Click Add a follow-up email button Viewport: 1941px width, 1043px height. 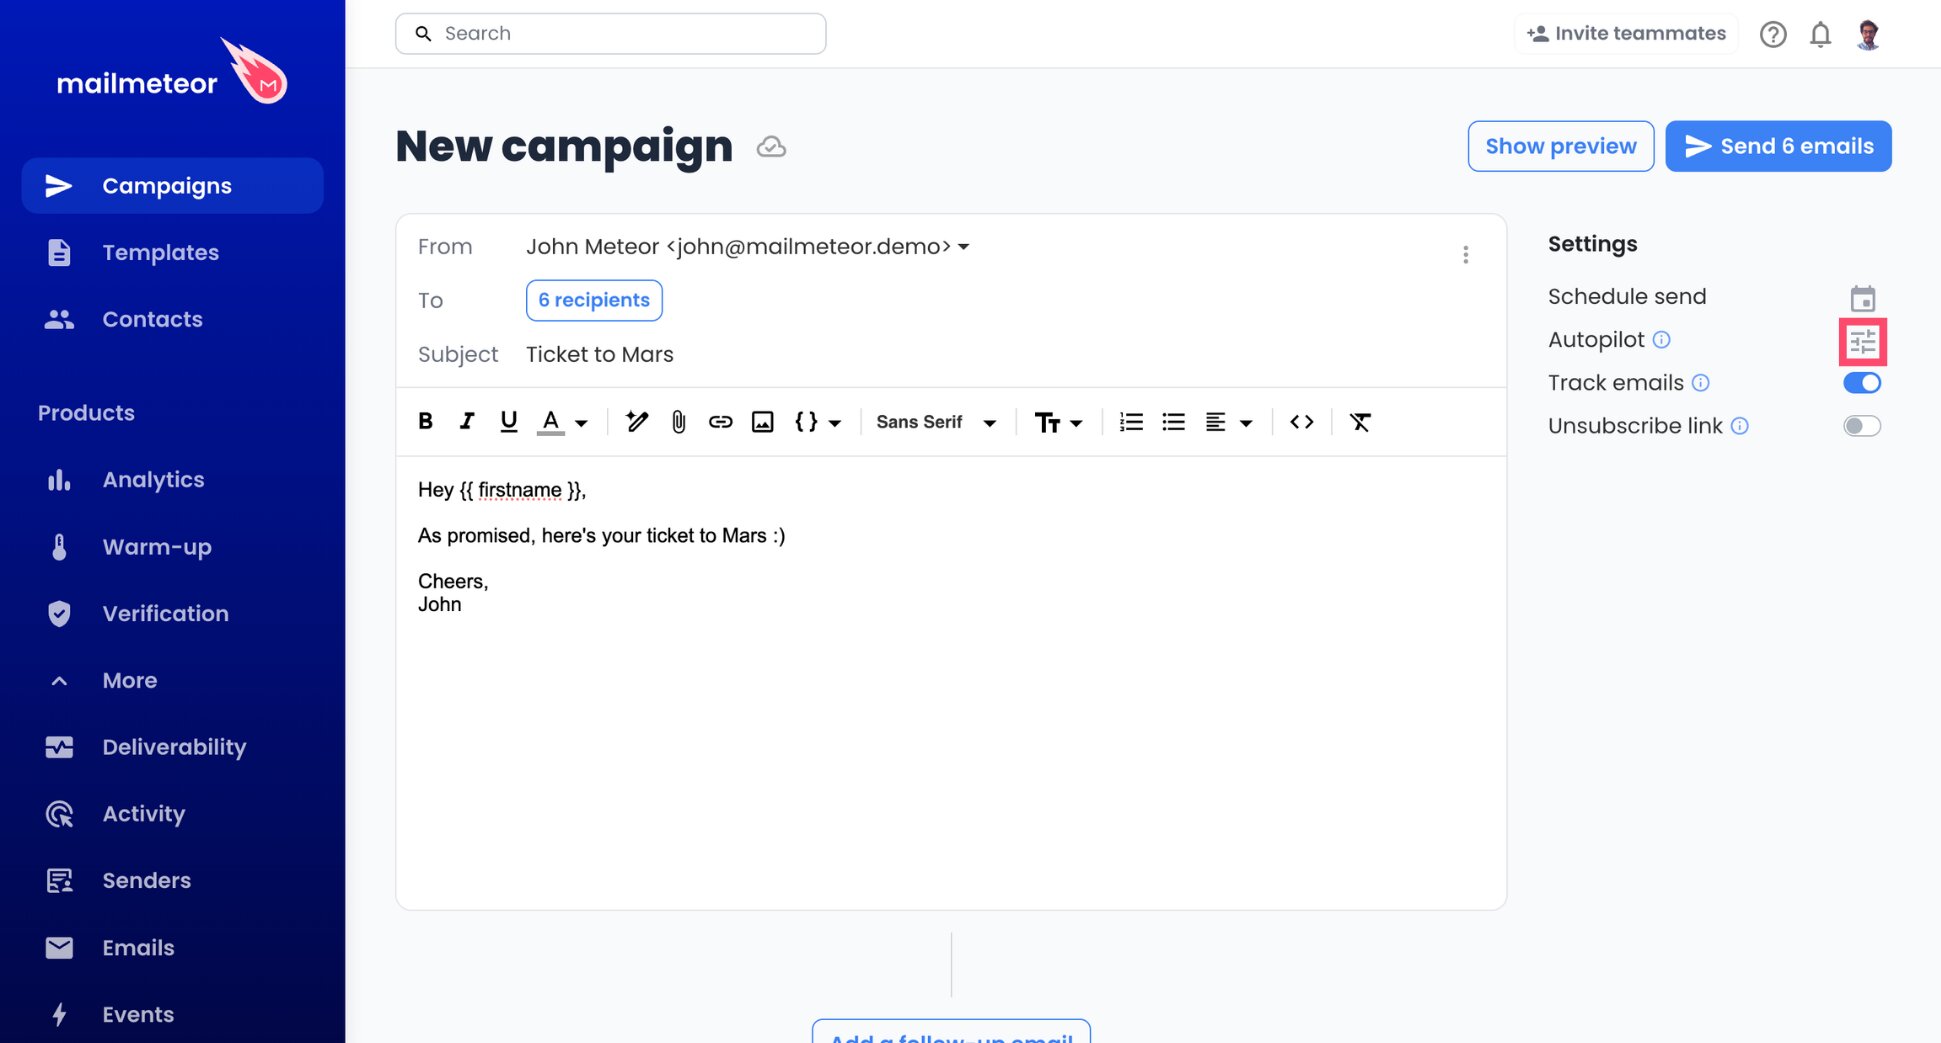[951, 1032]
